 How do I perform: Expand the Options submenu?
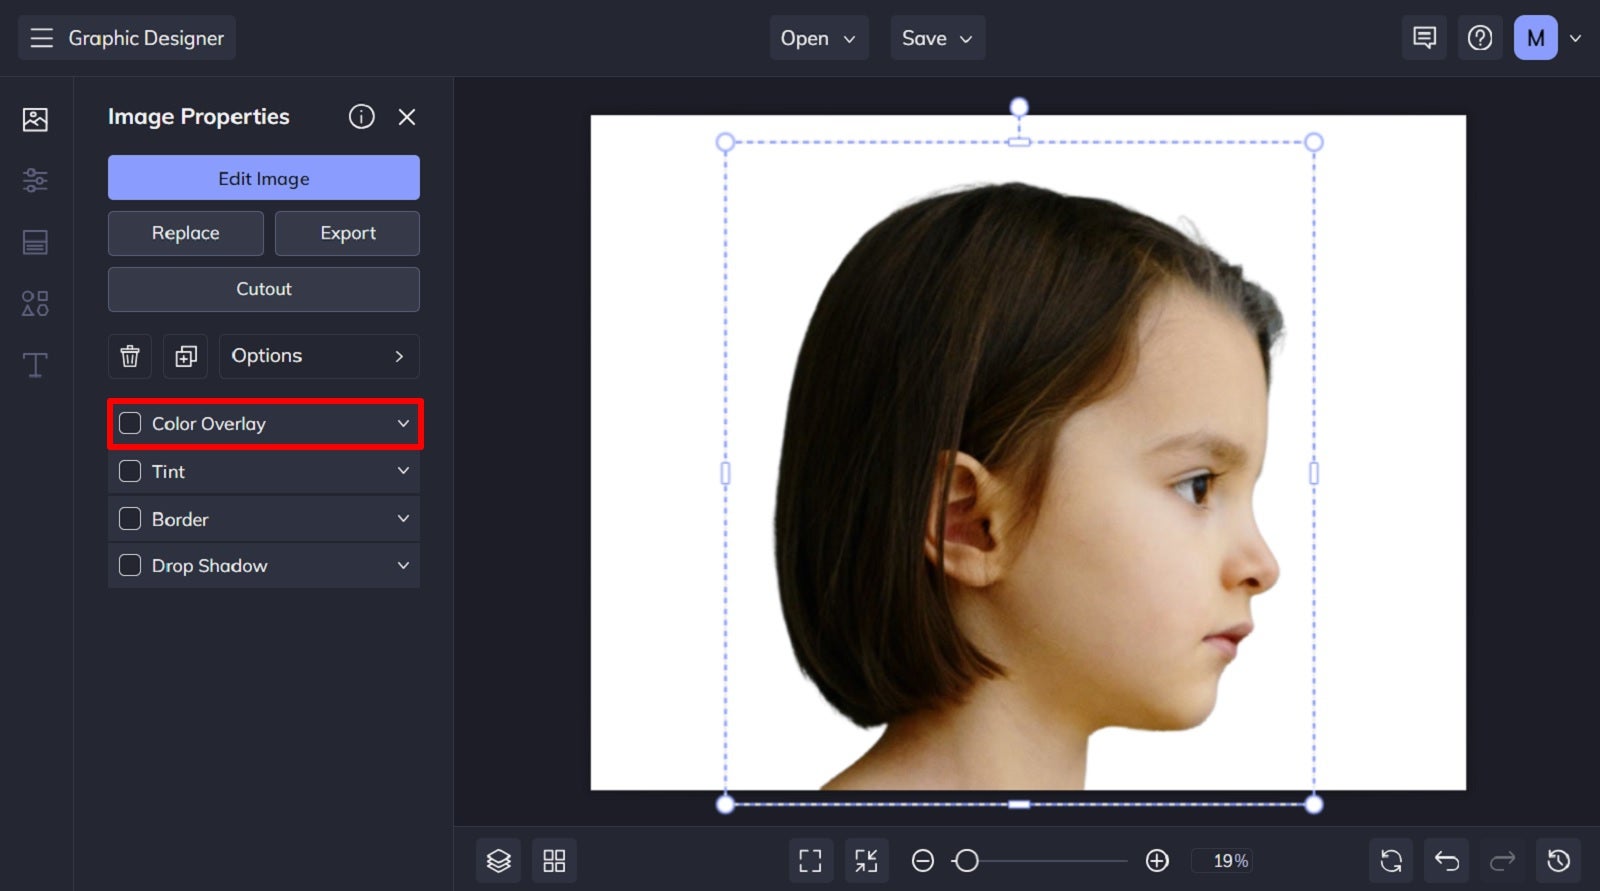coord(318,356)
